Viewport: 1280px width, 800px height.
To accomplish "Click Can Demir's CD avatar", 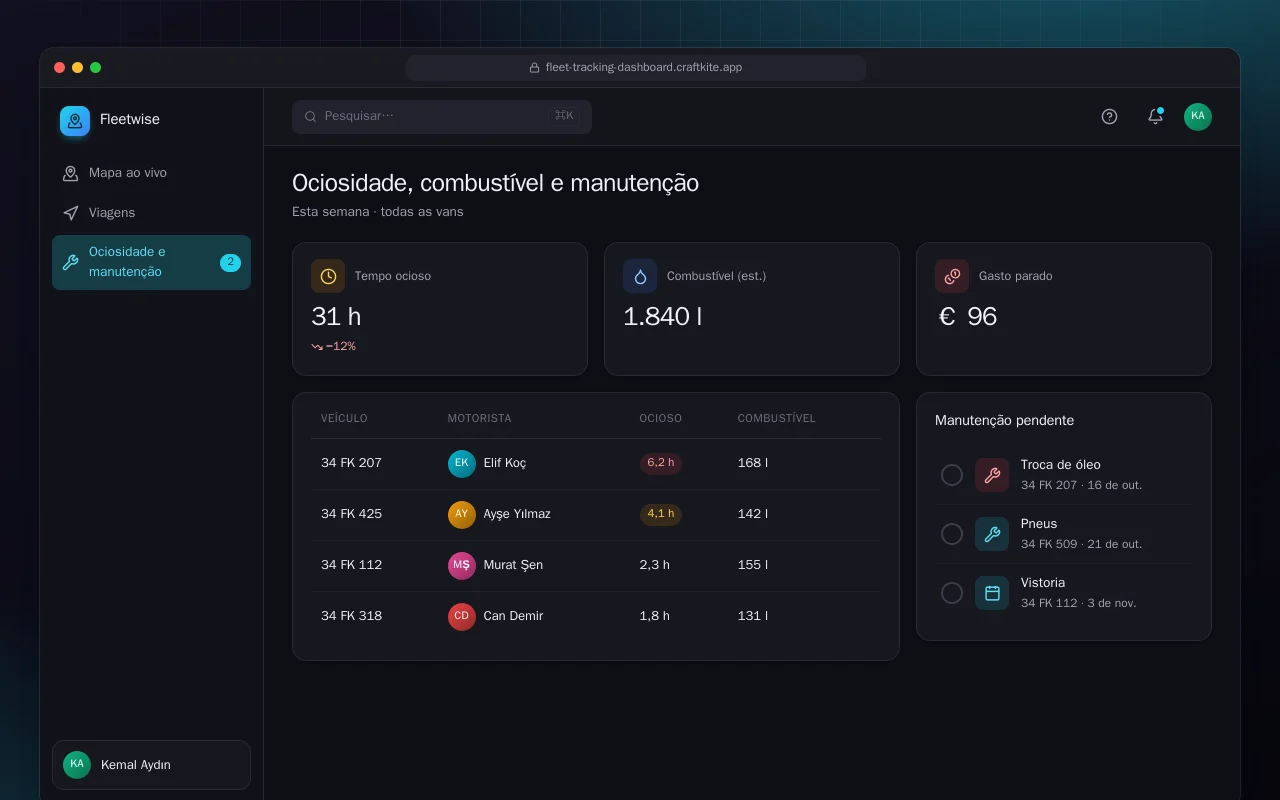I will click(462, 616).
